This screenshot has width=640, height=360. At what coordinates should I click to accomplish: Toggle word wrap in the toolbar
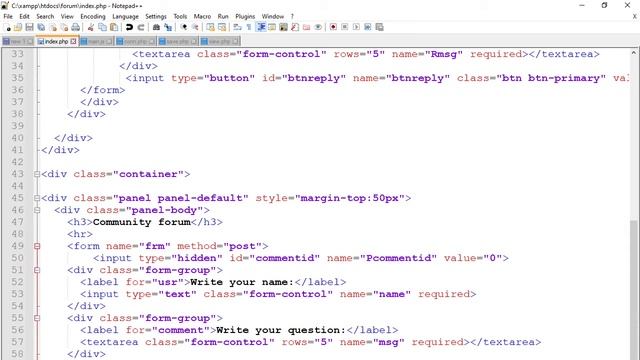(237, 27)
